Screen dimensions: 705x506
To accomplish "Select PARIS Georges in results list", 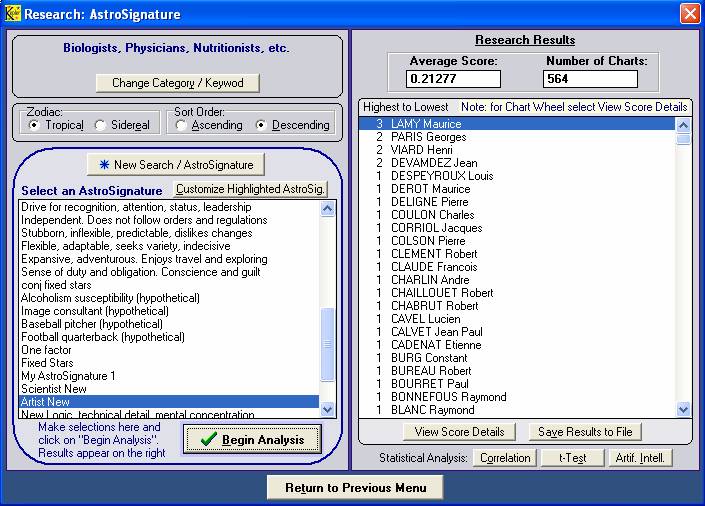I will tap(428, 137).
